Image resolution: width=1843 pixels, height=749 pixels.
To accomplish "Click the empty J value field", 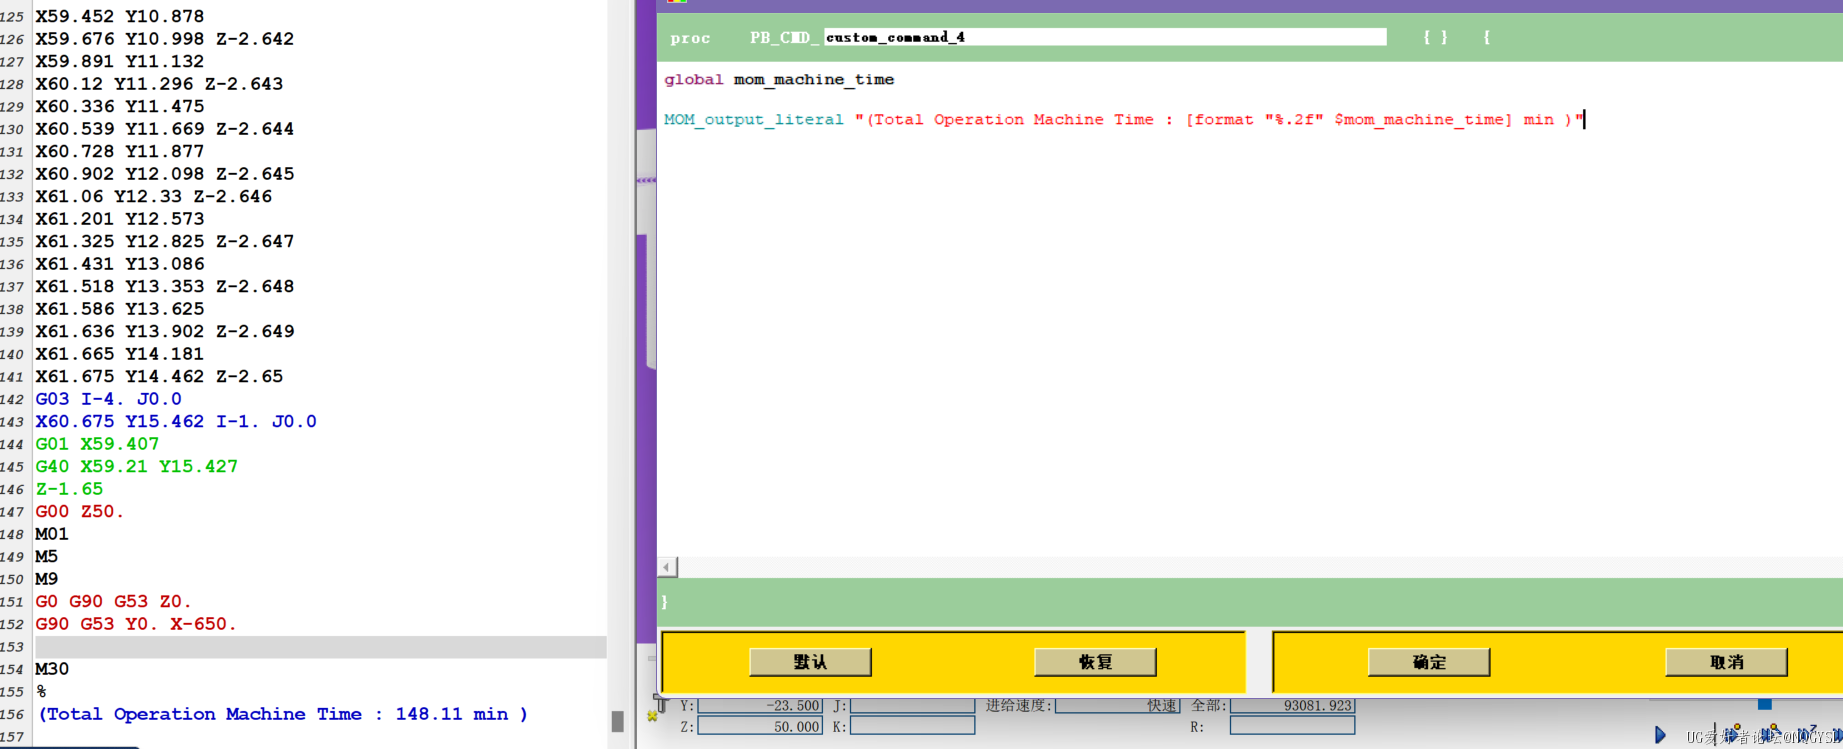I will (x=912, y=705).
